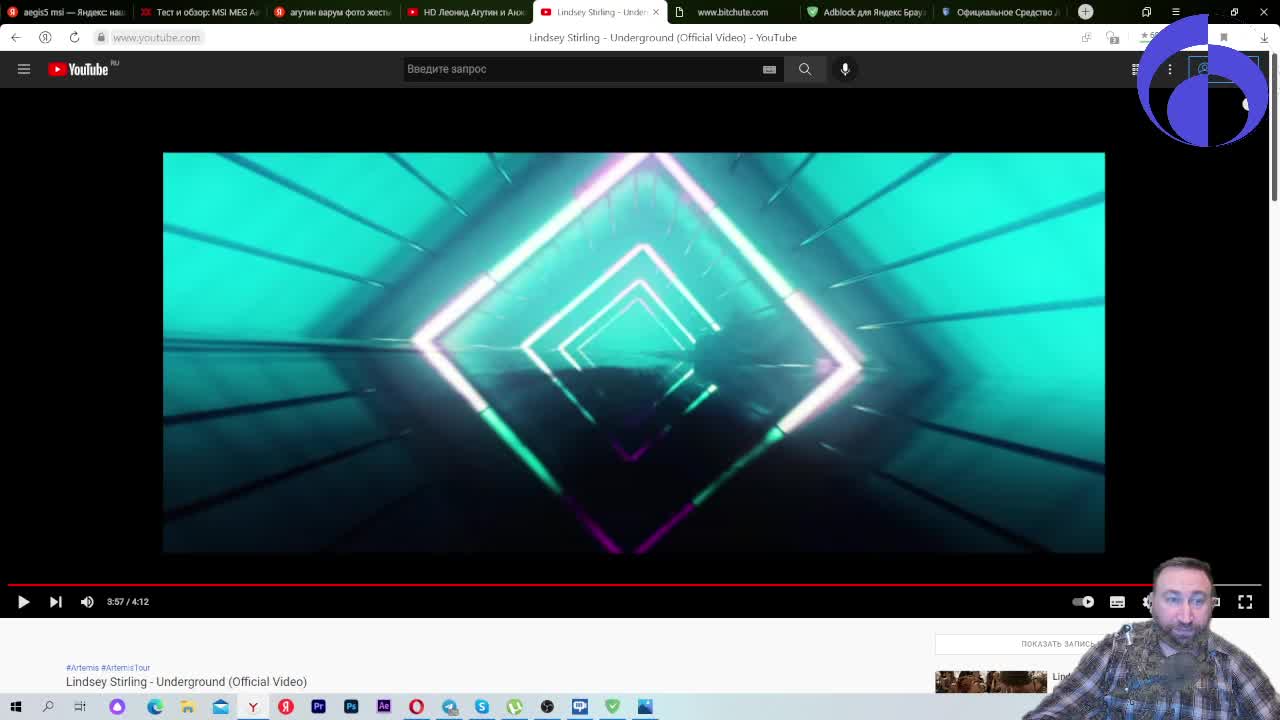Open Opera browser from taskbar

tap(416, 707)
